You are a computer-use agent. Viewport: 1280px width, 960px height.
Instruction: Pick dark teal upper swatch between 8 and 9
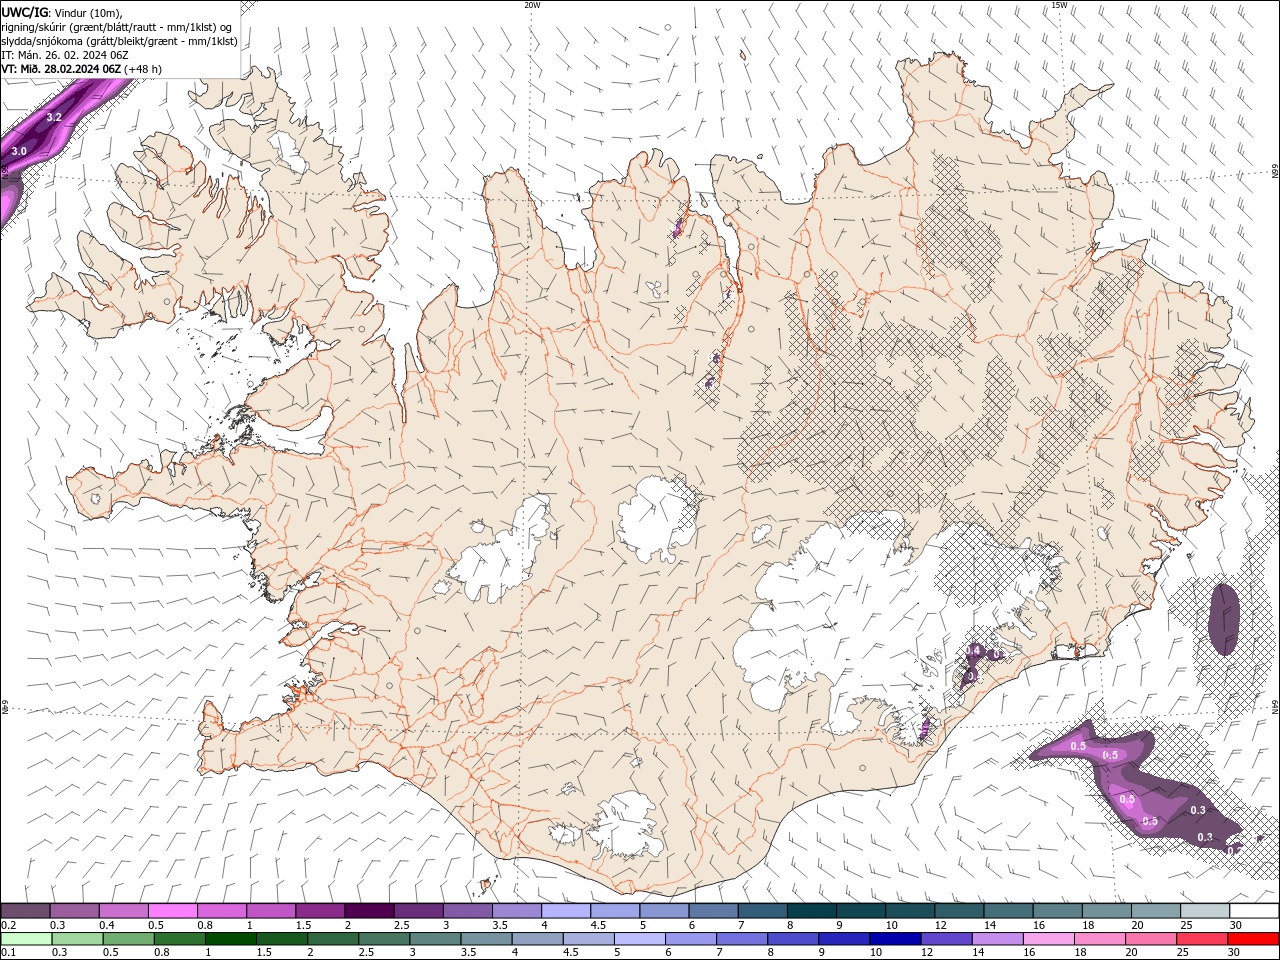click(x=811, y=910)
